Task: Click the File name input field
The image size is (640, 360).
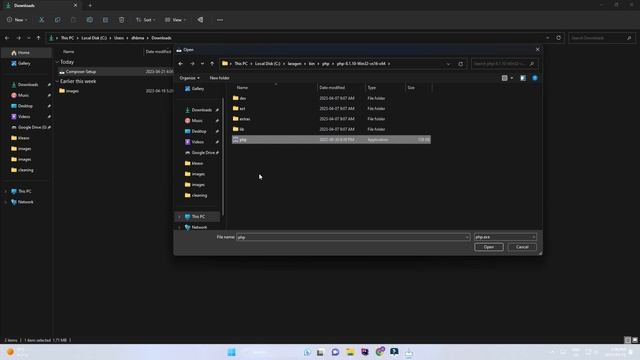Action: pos(353,237)
